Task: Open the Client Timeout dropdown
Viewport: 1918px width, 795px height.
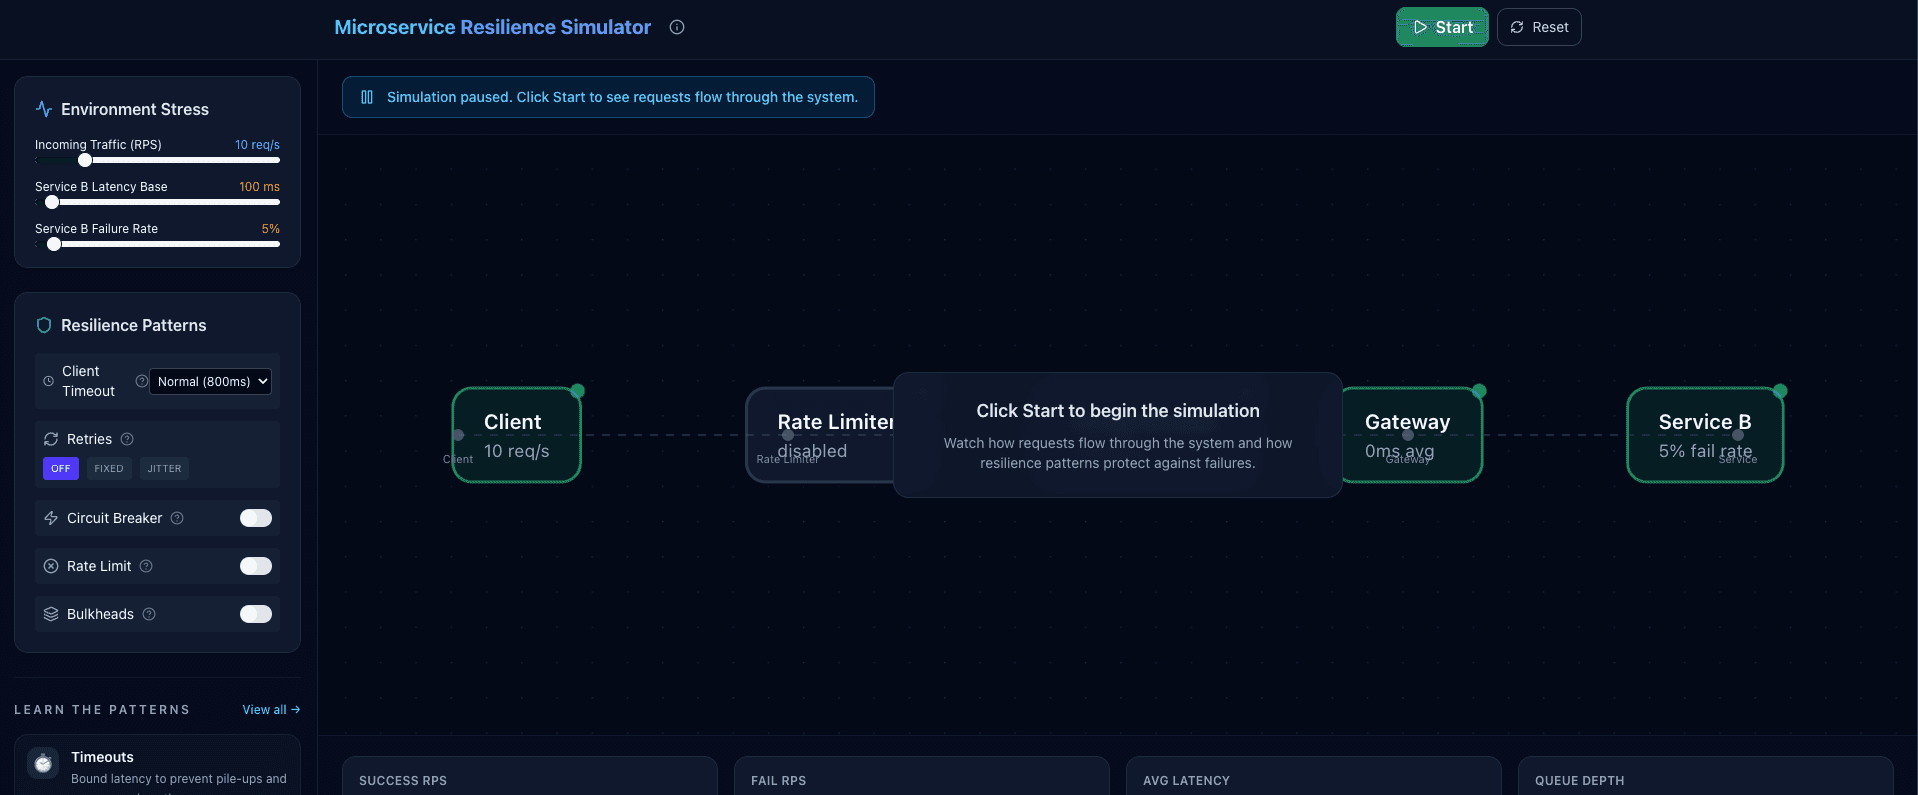Action: [x=210, y=381]
